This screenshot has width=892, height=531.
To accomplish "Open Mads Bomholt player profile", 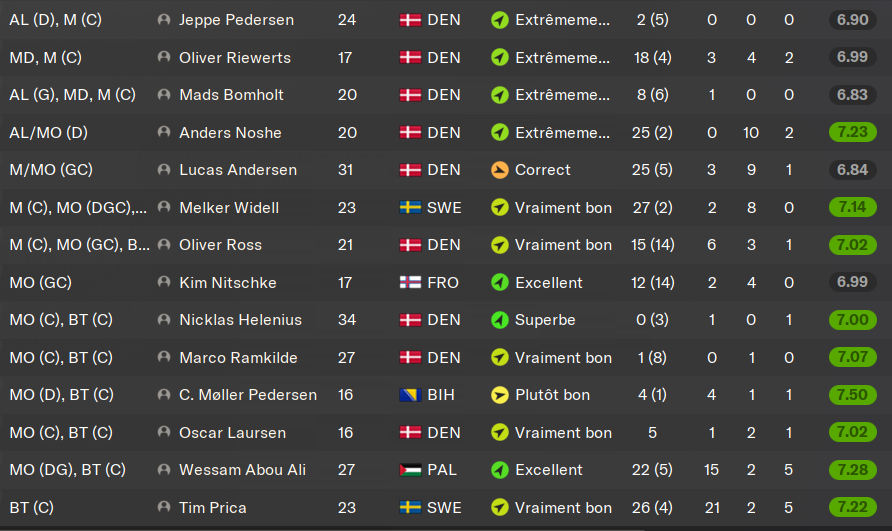I will [231, 95].
